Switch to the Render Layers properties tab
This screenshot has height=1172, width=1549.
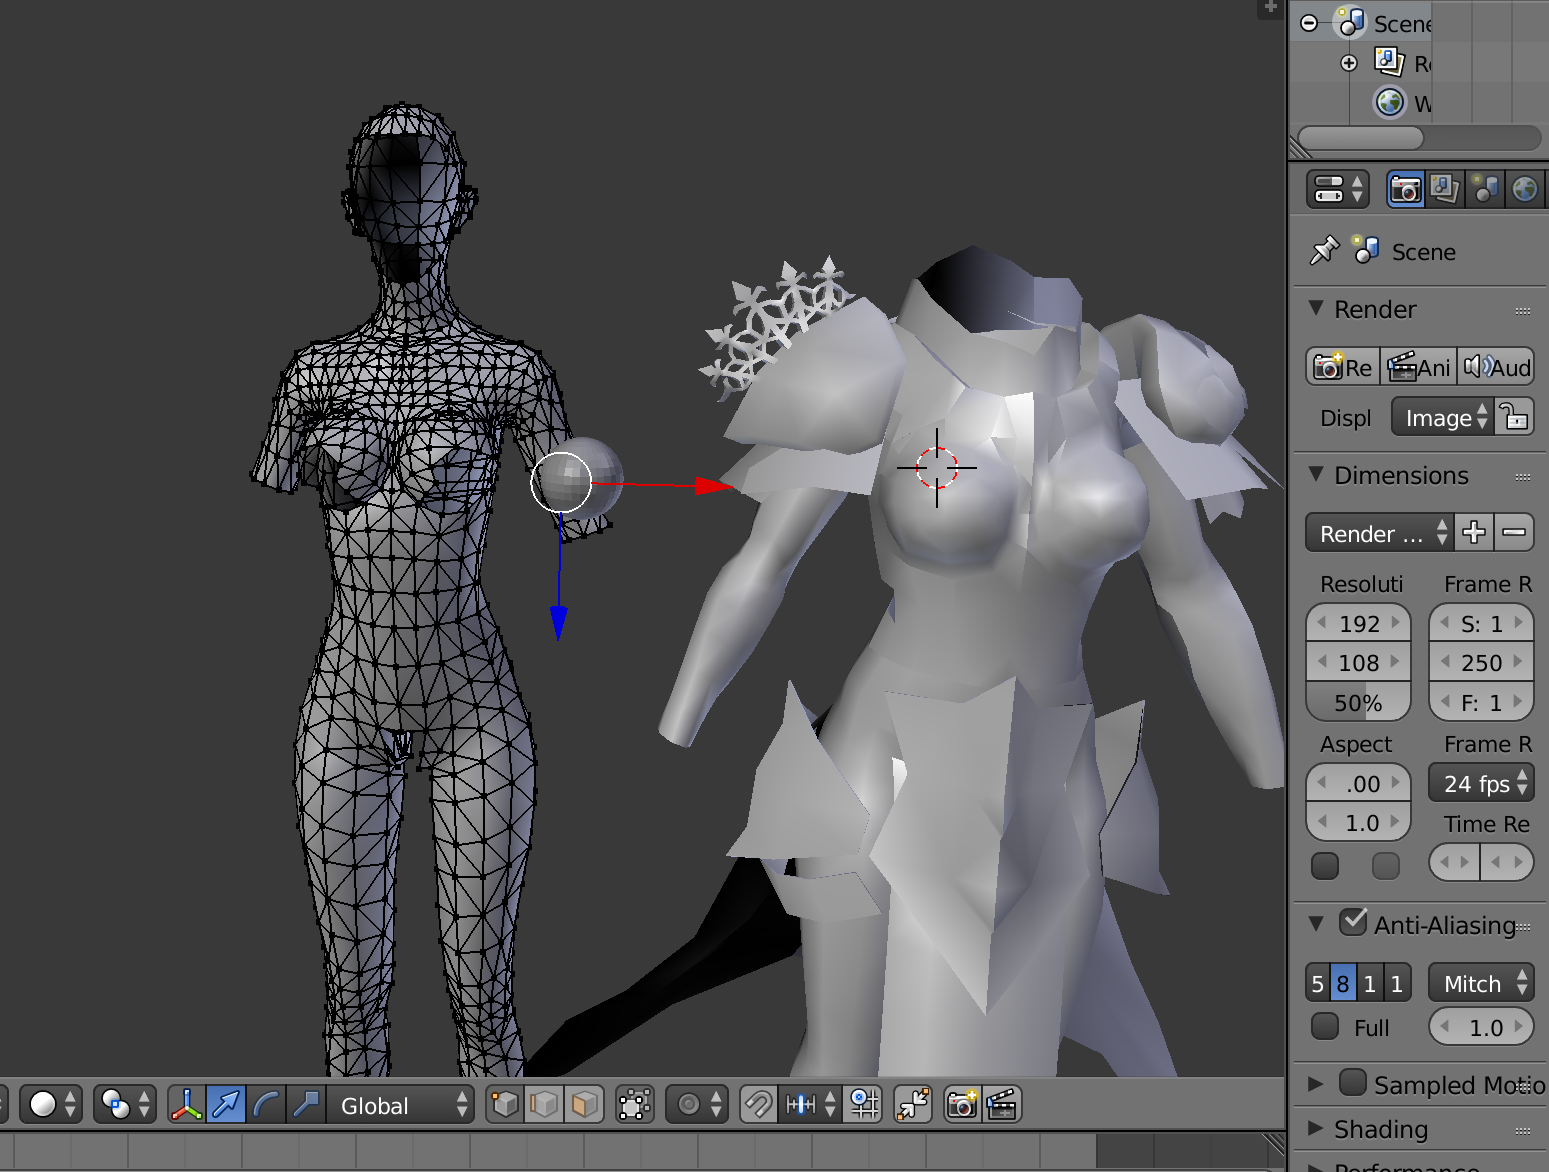click(x=1444, y=189)
